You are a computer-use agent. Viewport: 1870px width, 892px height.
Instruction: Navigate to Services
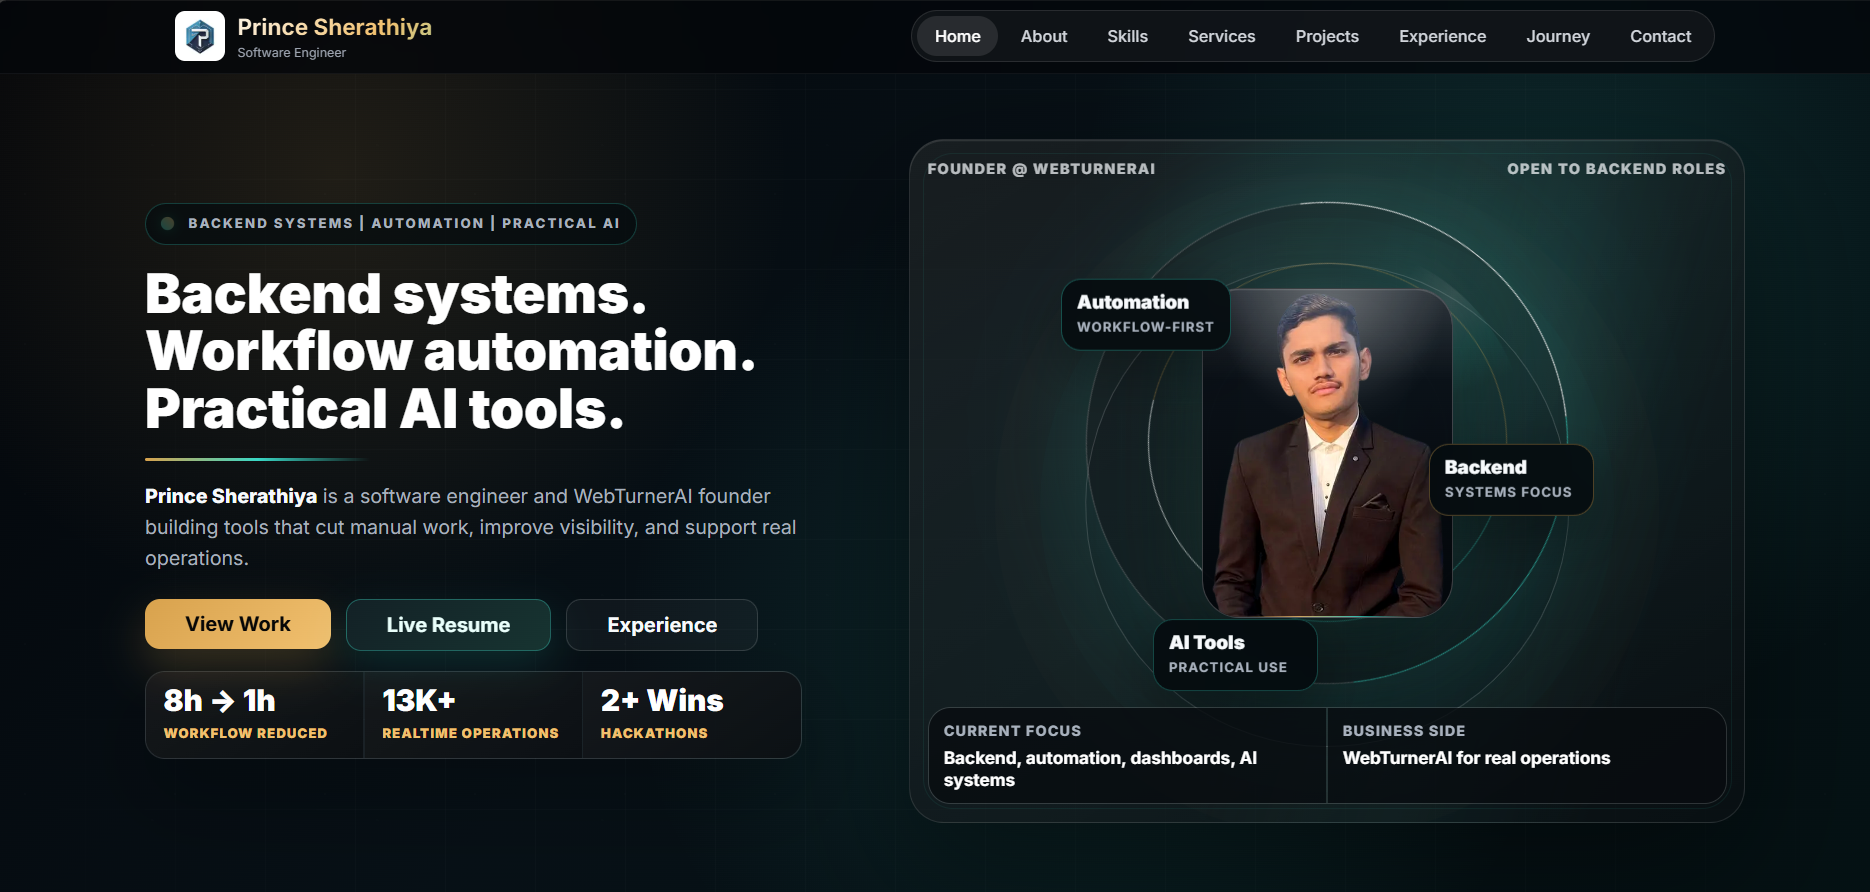tap(1221, 36)
